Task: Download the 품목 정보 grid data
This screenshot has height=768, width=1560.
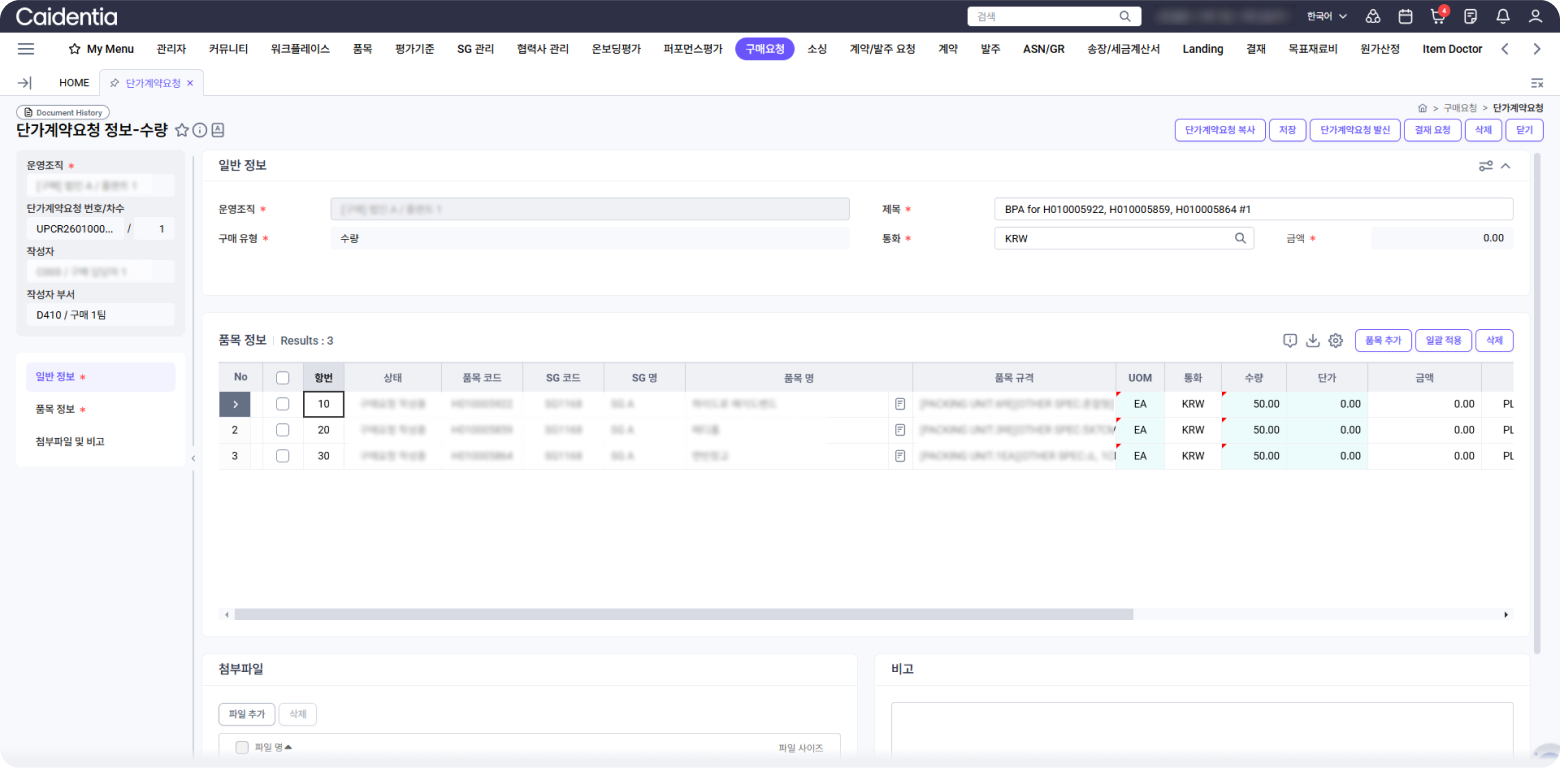Action: (1313, 341)
